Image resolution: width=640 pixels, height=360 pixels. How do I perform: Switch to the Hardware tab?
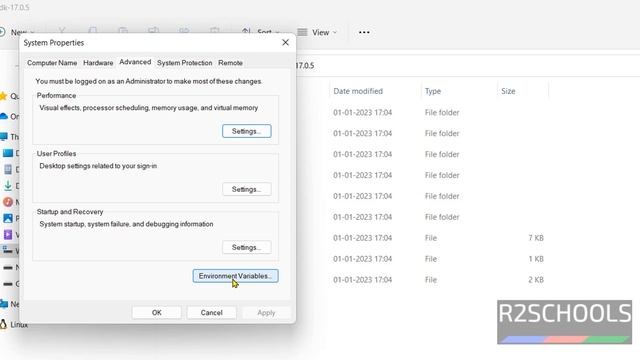click(x=98, y=63)
